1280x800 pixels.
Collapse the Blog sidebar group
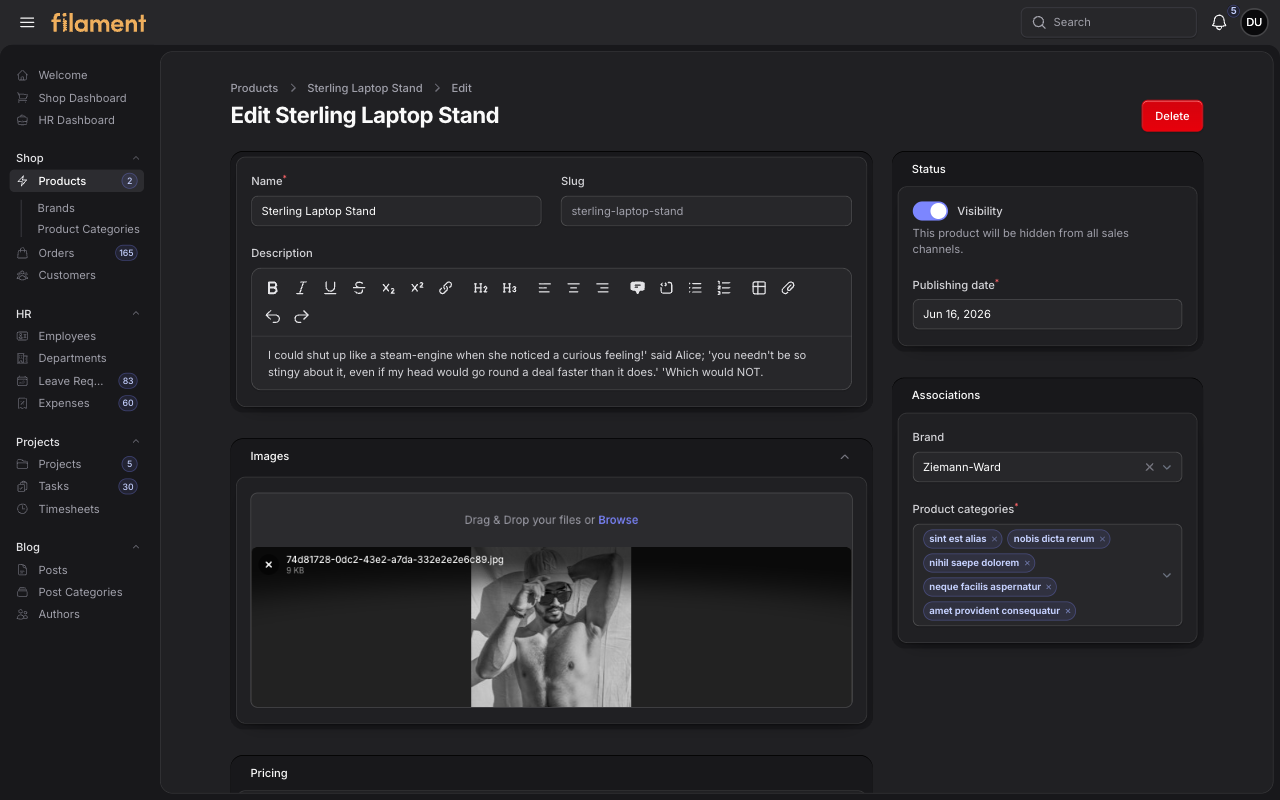136,547
